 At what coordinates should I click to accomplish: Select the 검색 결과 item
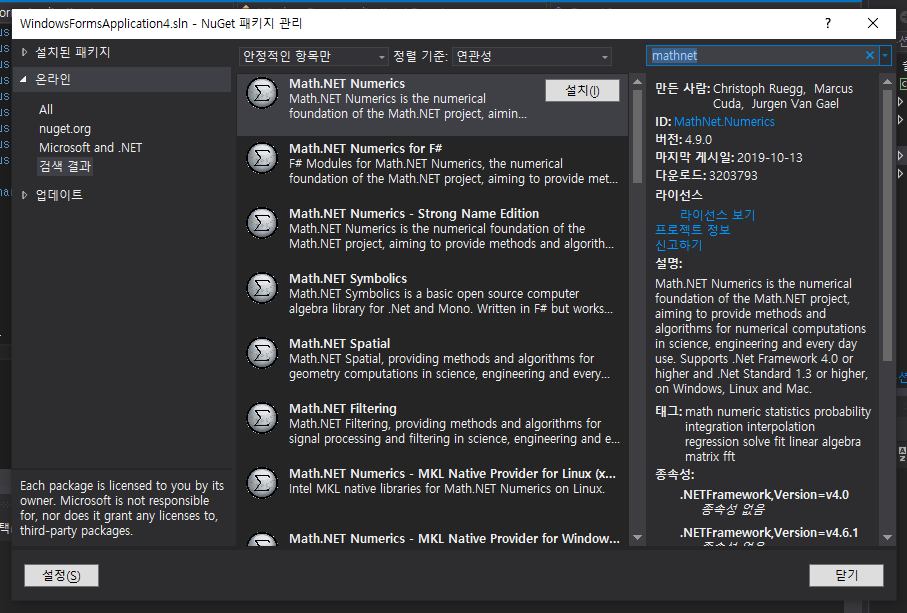pos(65,167)
